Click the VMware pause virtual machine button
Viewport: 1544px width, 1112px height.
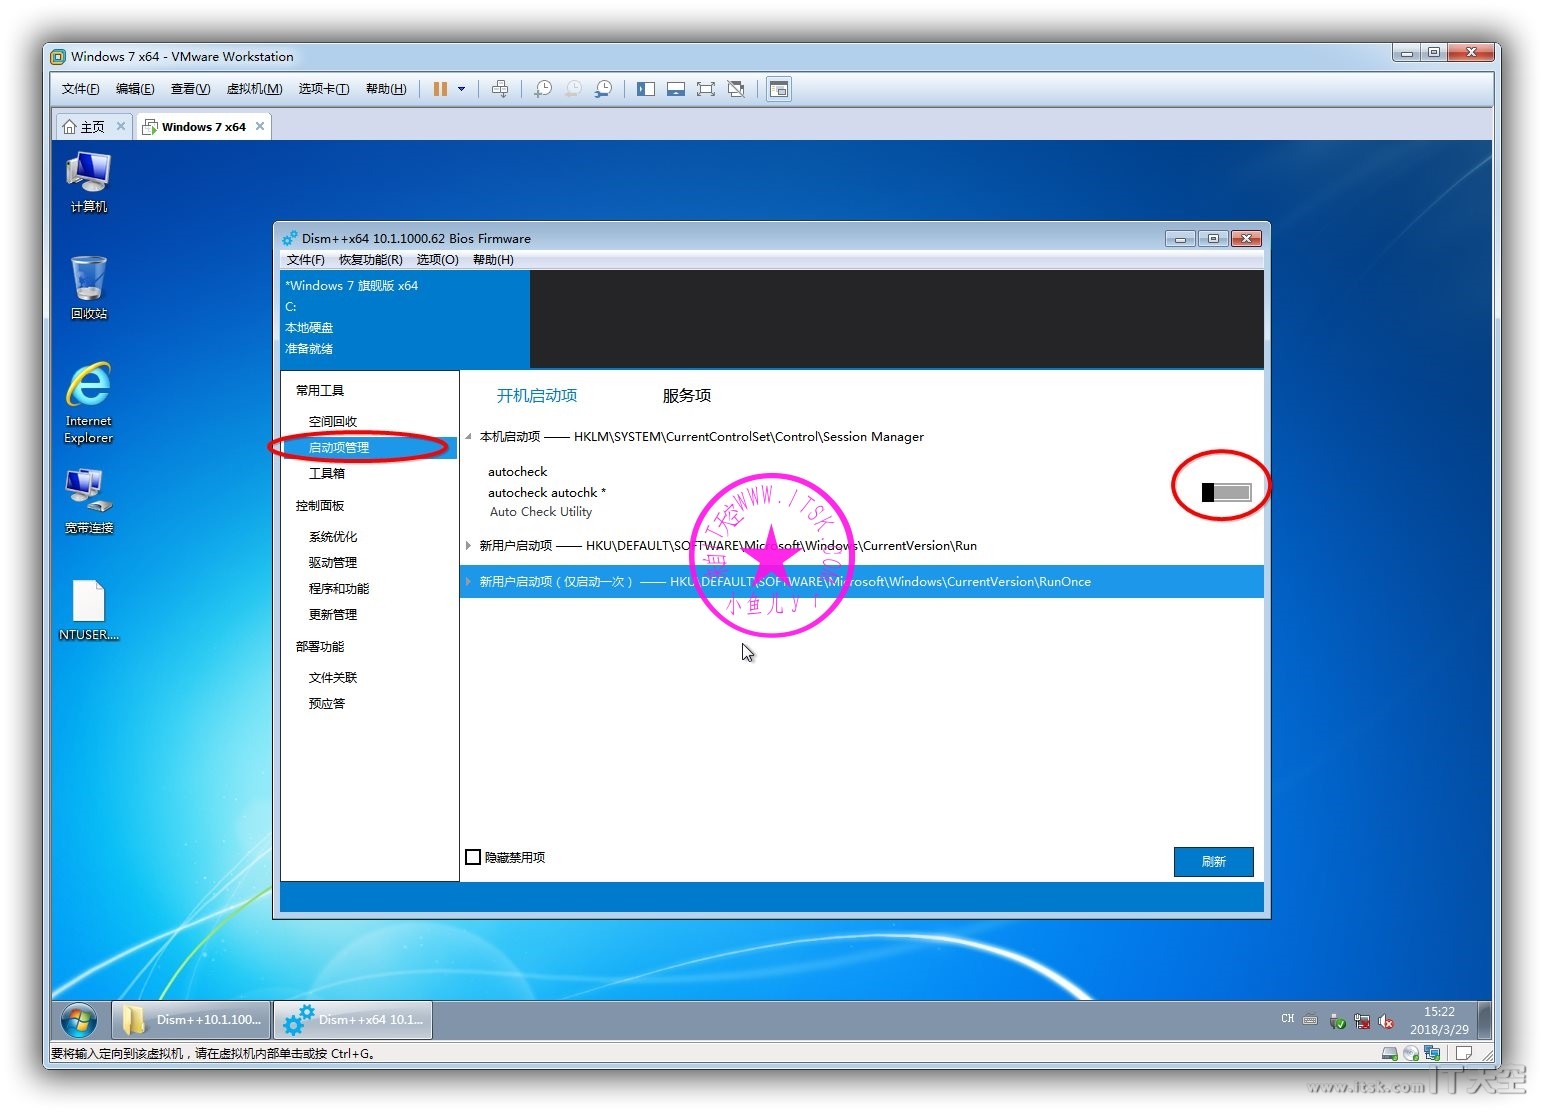point(440,89)
